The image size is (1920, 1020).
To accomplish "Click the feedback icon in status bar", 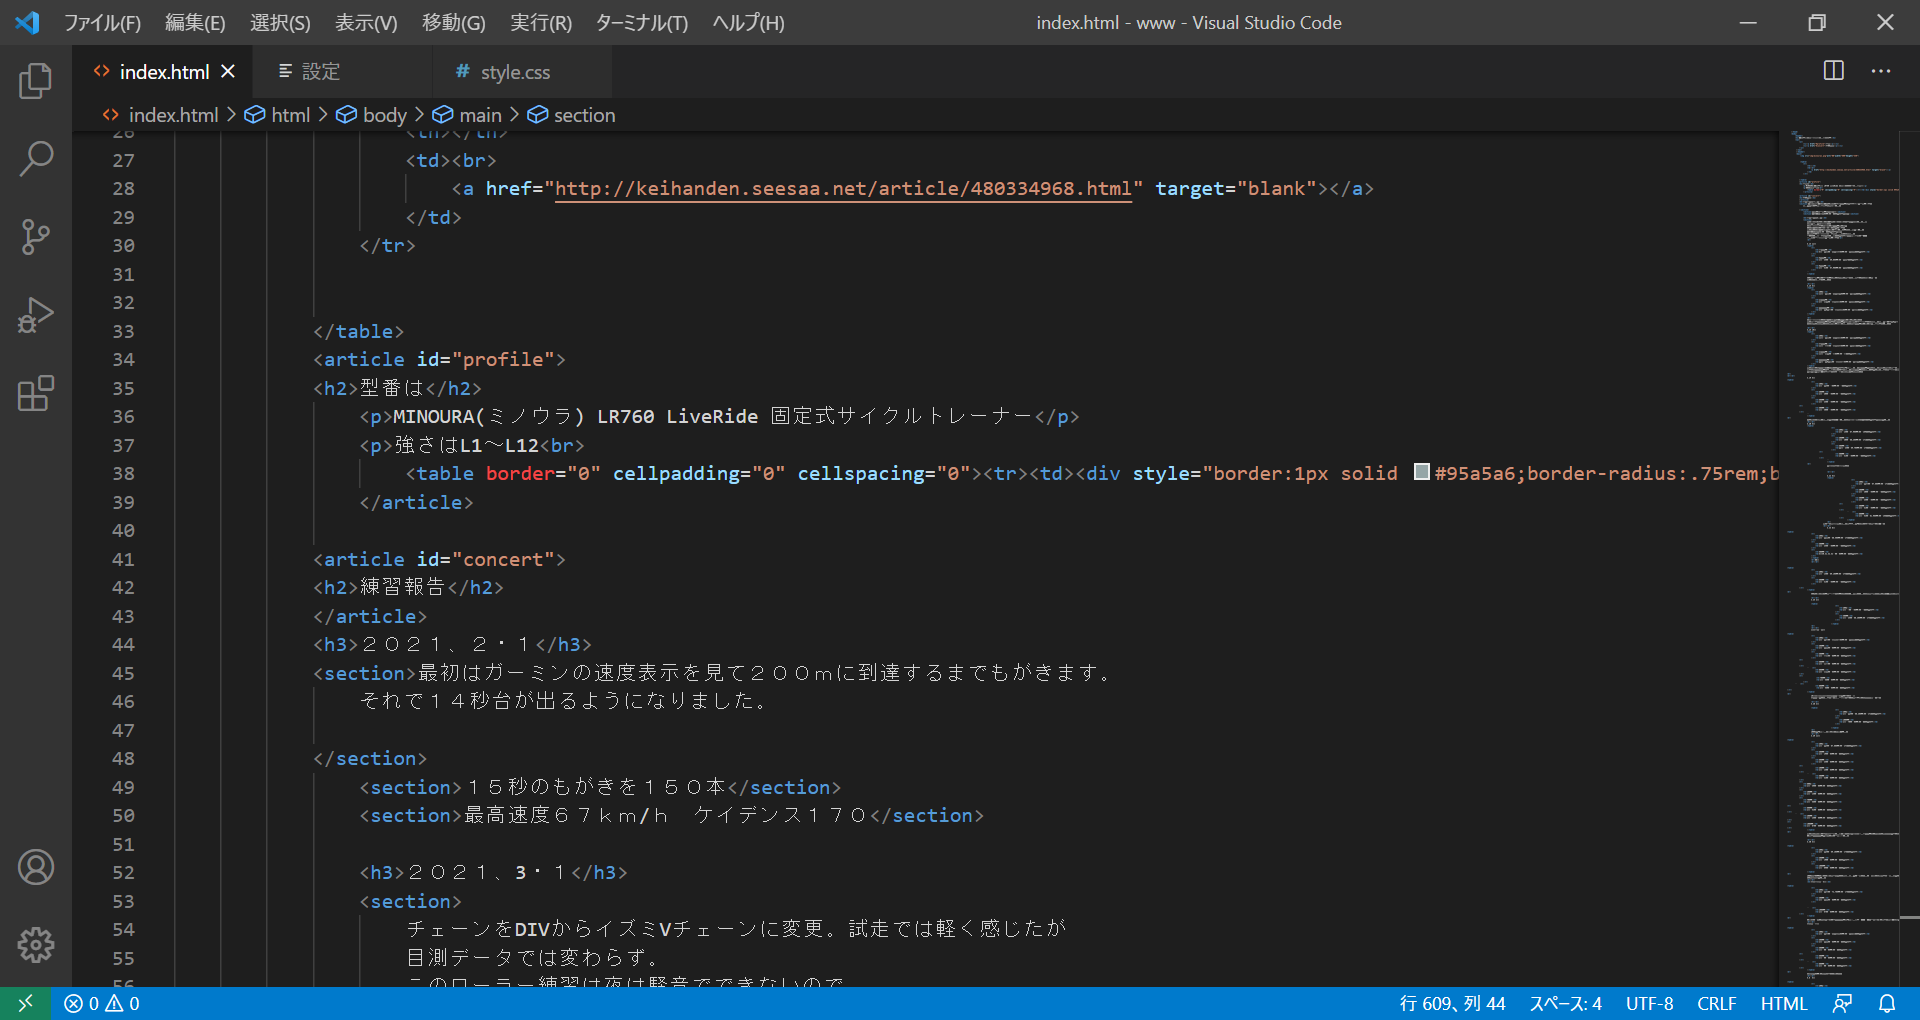I will pyautogui.click(x=1843, y=1003).
